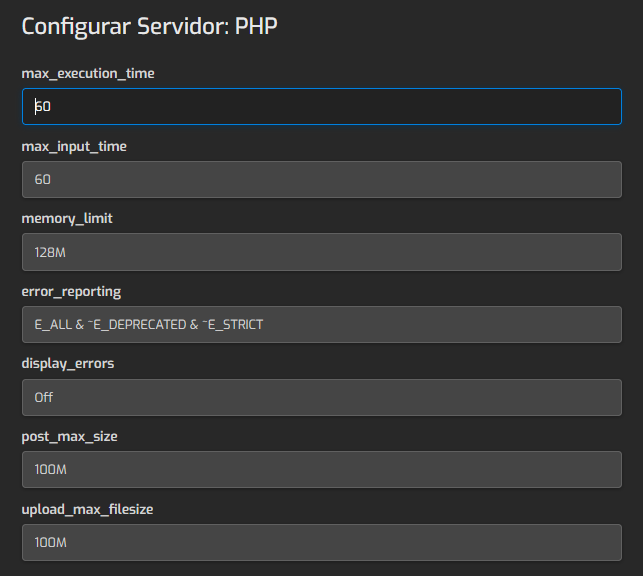Activate the post_max_size input box
The height and width of the screenshot is (576, 643).
click(321, 470)
